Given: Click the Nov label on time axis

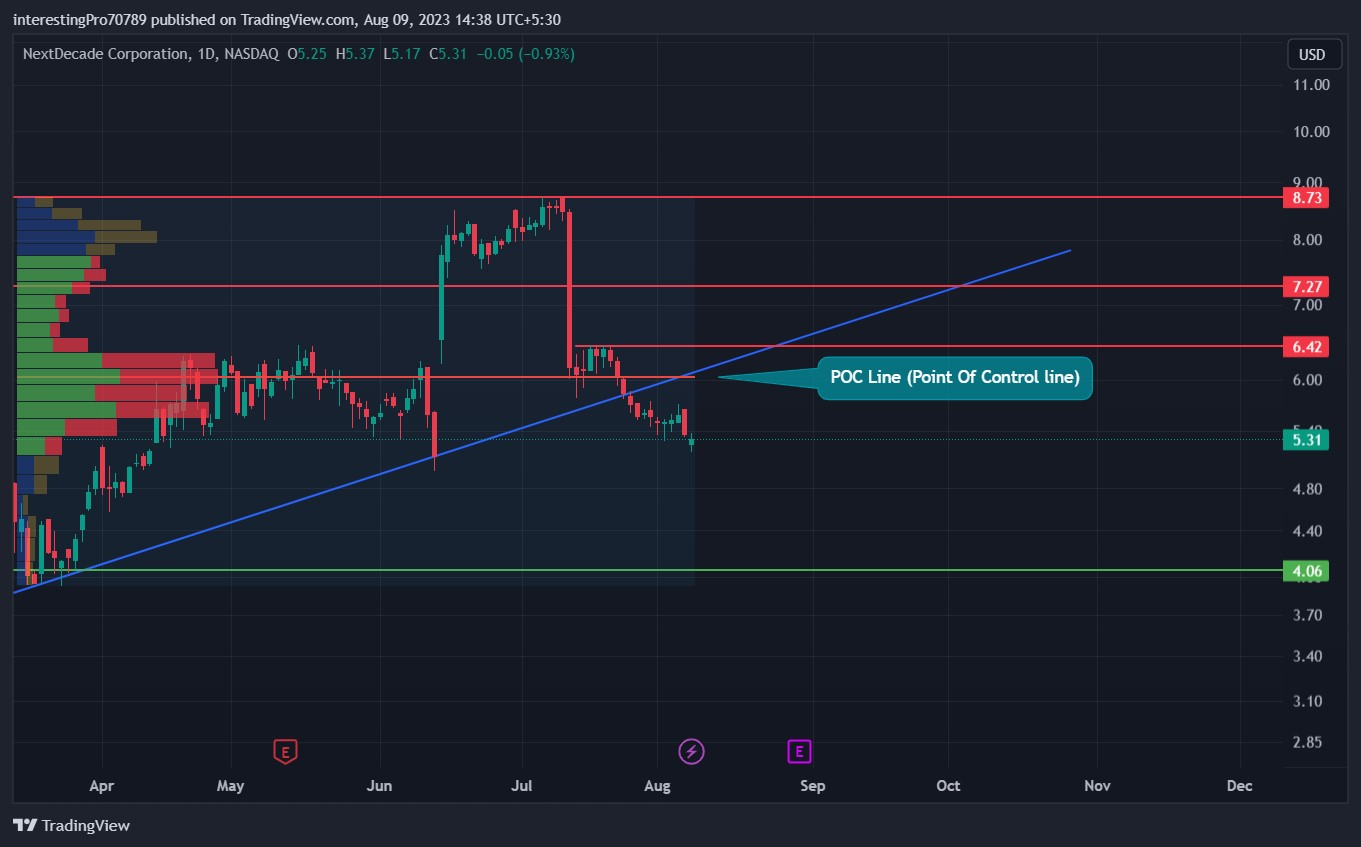Looking at the screenshot, I should click(x=1097, y=786).
